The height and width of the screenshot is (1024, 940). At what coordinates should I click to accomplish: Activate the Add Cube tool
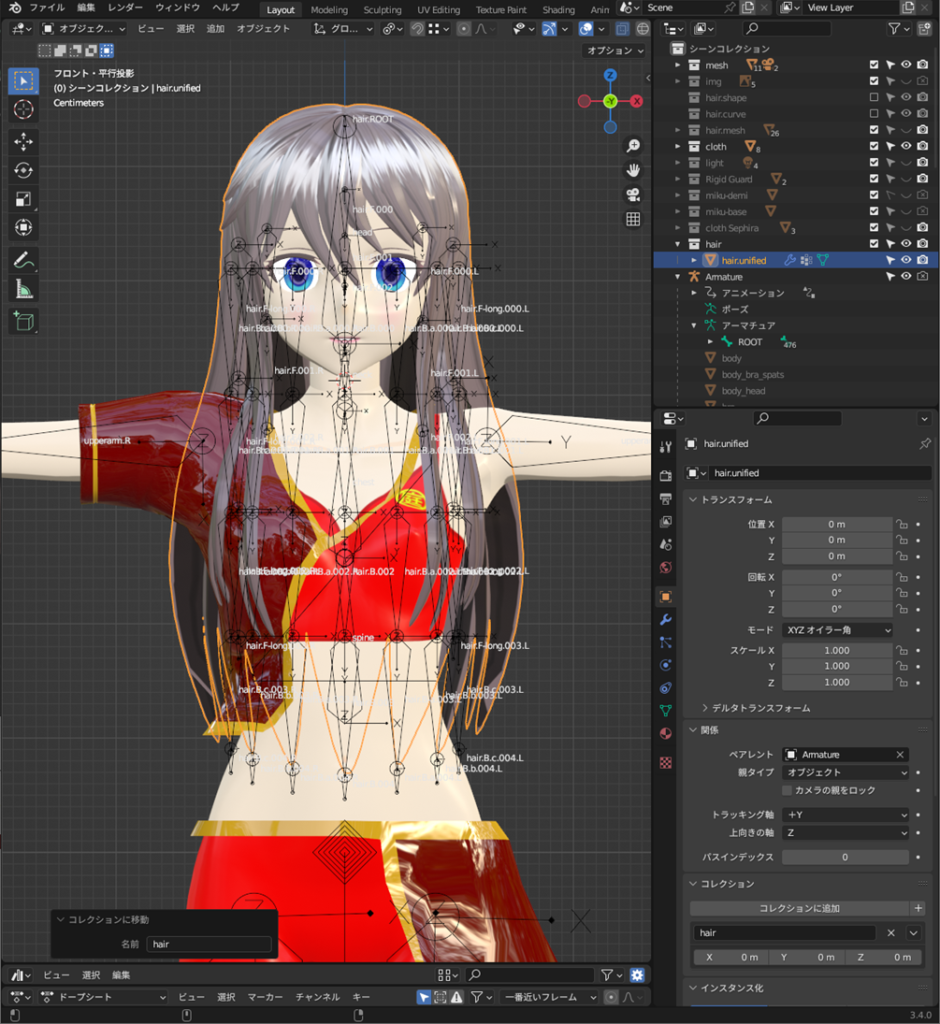pyautogui.click(x=24, y=321)
